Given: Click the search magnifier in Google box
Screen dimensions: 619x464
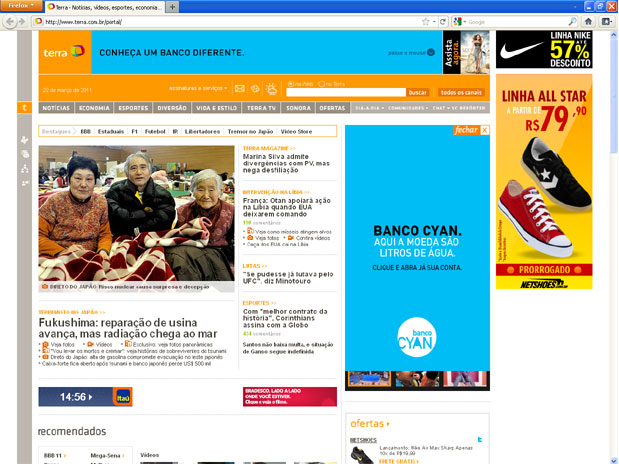Looking at the screenshot, I should (x=572, y=22).
